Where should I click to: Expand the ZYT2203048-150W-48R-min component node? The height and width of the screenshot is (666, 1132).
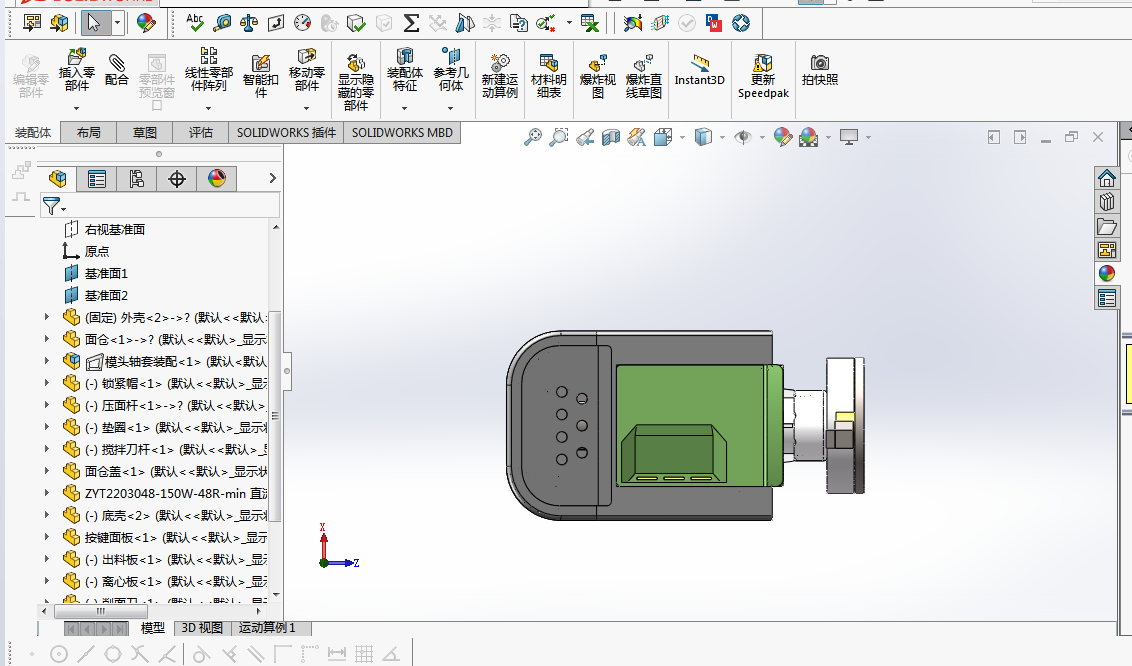(x=47, y=493)
